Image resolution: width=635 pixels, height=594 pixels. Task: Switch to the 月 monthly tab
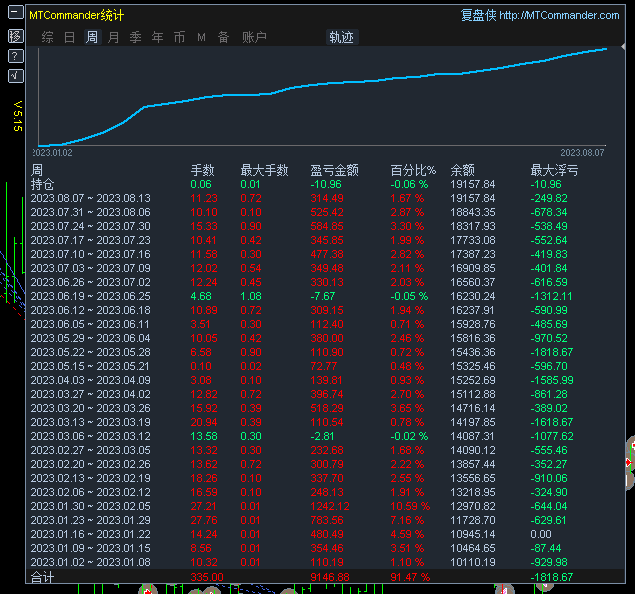(x=114, y=37)
